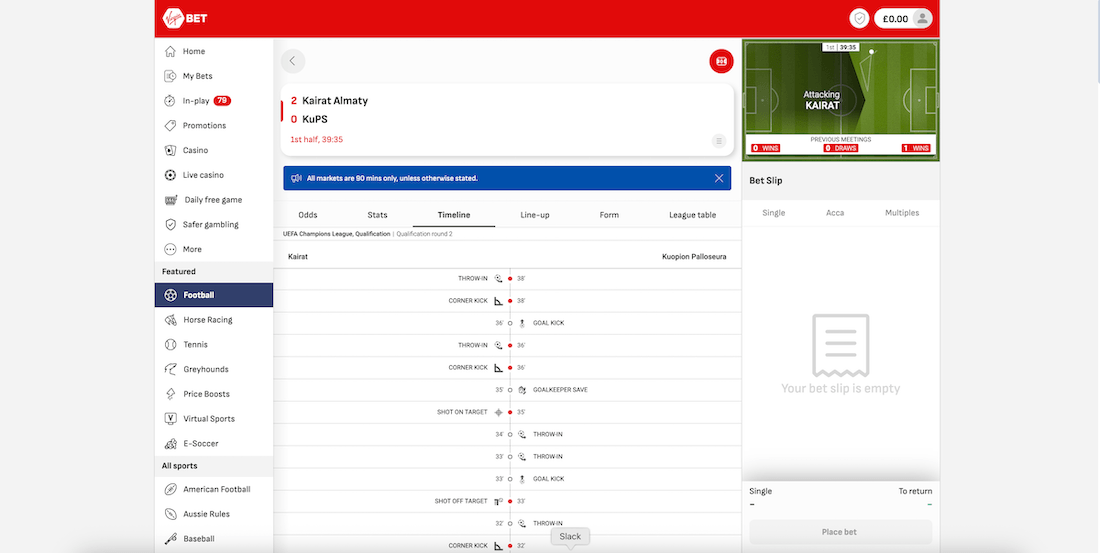Viewport: 1100px width, 553px height.
Task: Click the KuPS team name
Action: pyautogui.click(x=315, y=119)
